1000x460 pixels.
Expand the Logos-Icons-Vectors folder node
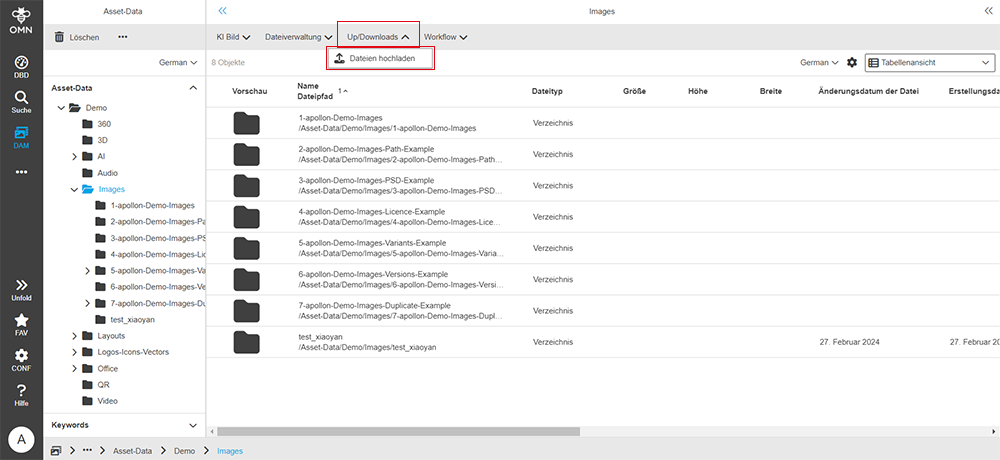click(x=74, y=352)
